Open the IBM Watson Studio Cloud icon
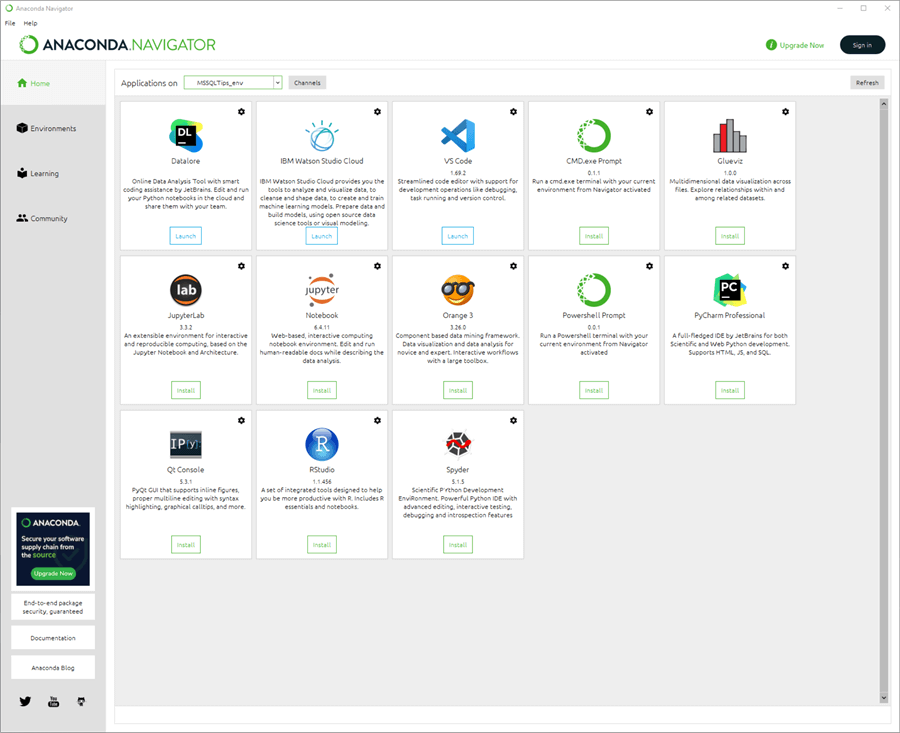The height and width of the screenshot is (733, 900). click(x=321, y=133)
